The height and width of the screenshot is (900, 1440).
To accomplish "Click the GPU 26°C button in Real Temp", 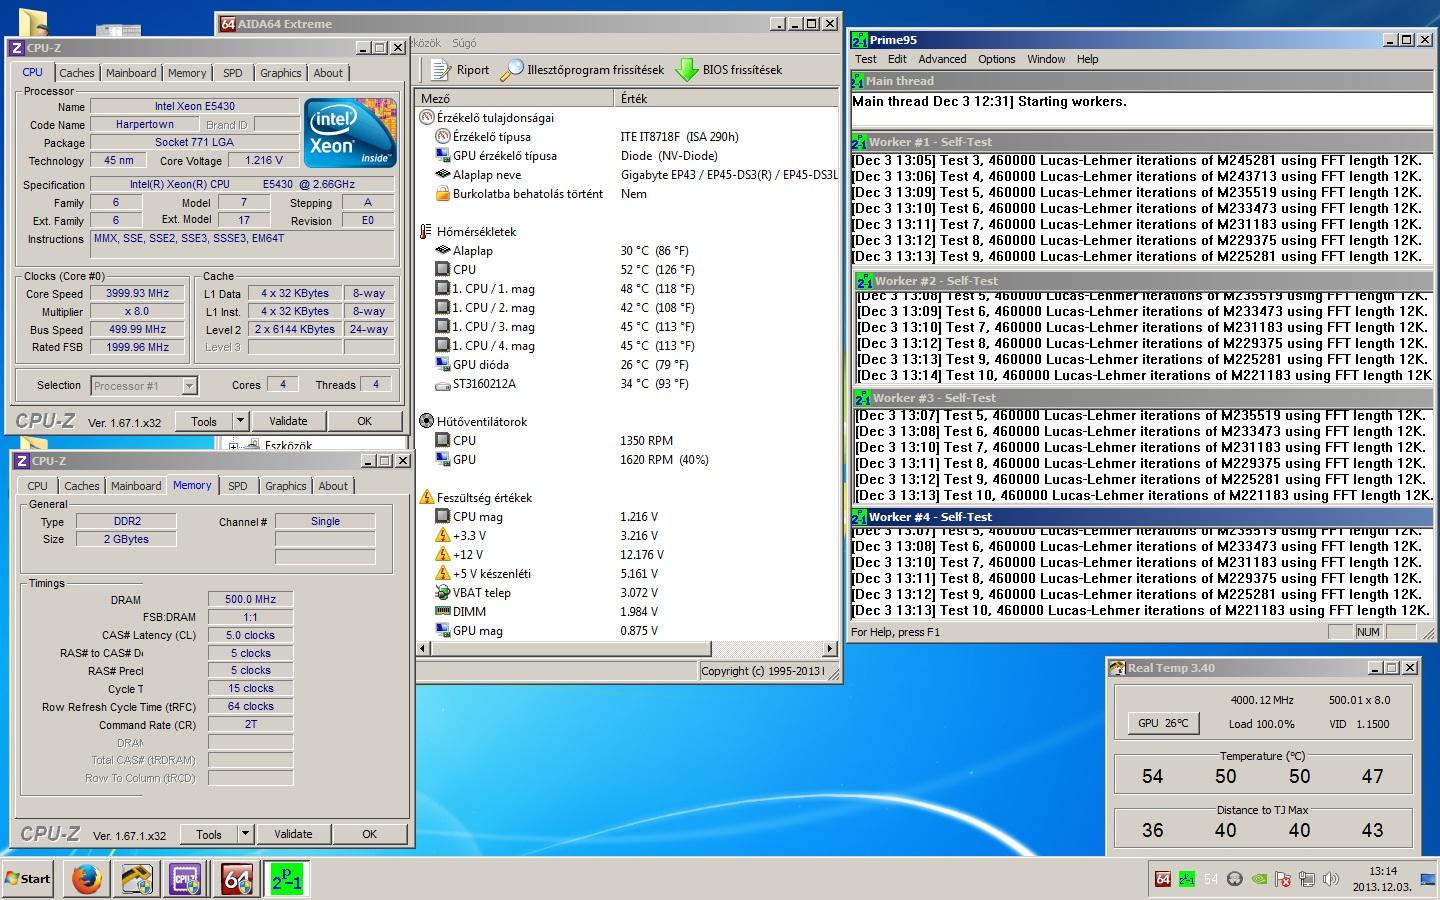I will click(x=1163, y=723).
